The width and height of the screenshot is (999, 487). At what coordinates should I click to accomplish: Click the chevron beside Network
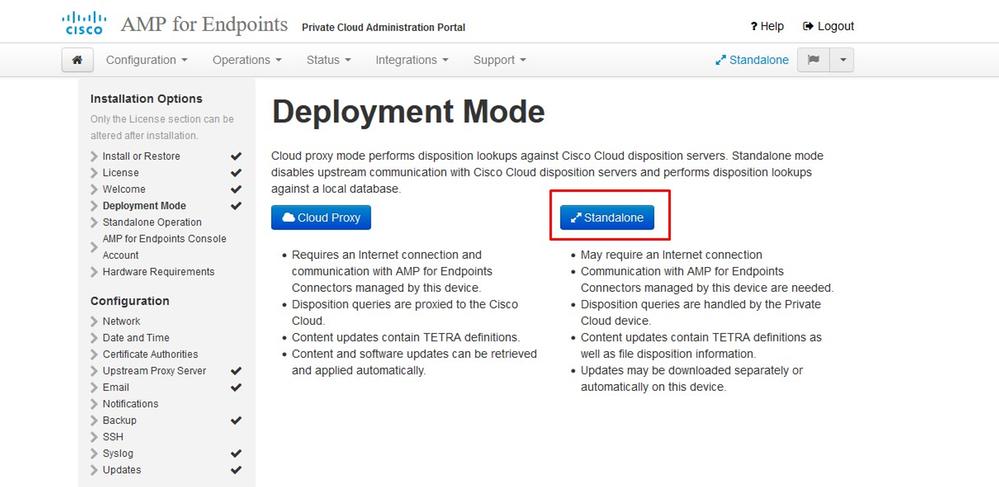(94, 321)
